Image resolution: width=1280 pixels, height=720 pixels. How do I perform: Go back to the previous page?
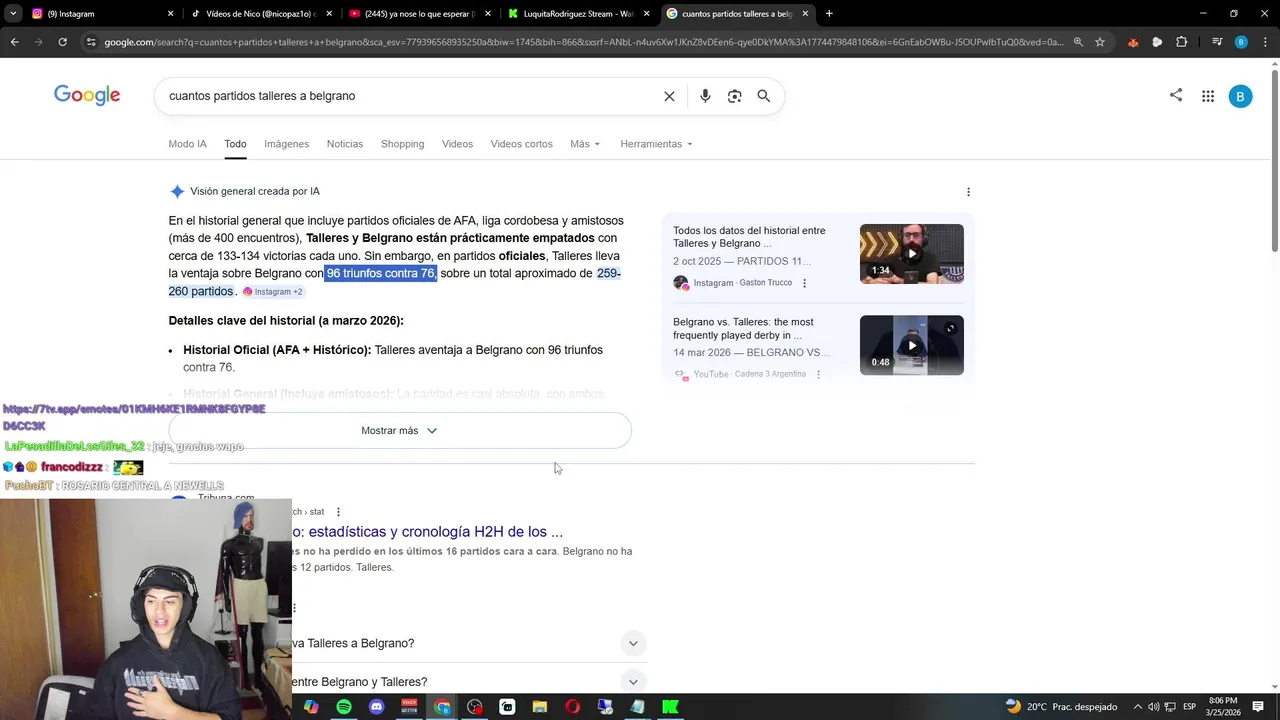[14, 42]
